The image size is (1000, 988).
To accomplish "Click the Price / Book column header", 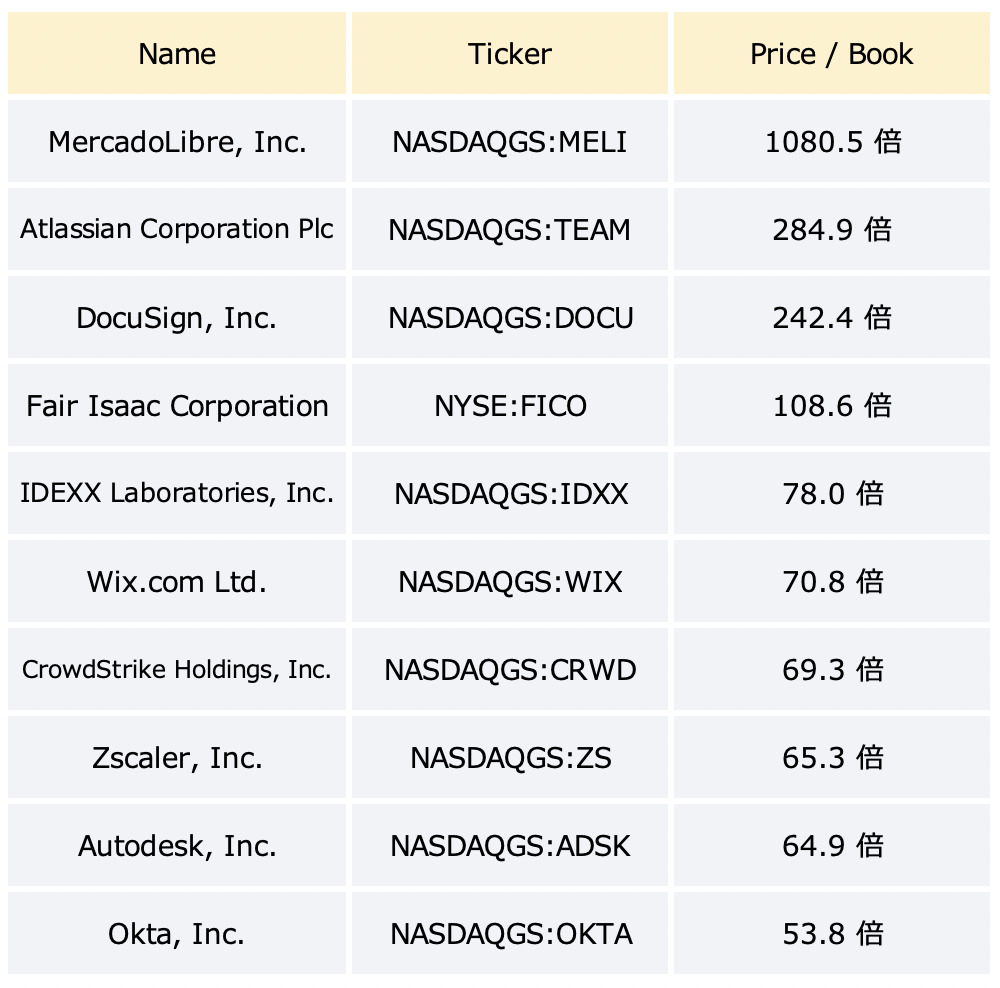I will (x=832, y=54).
